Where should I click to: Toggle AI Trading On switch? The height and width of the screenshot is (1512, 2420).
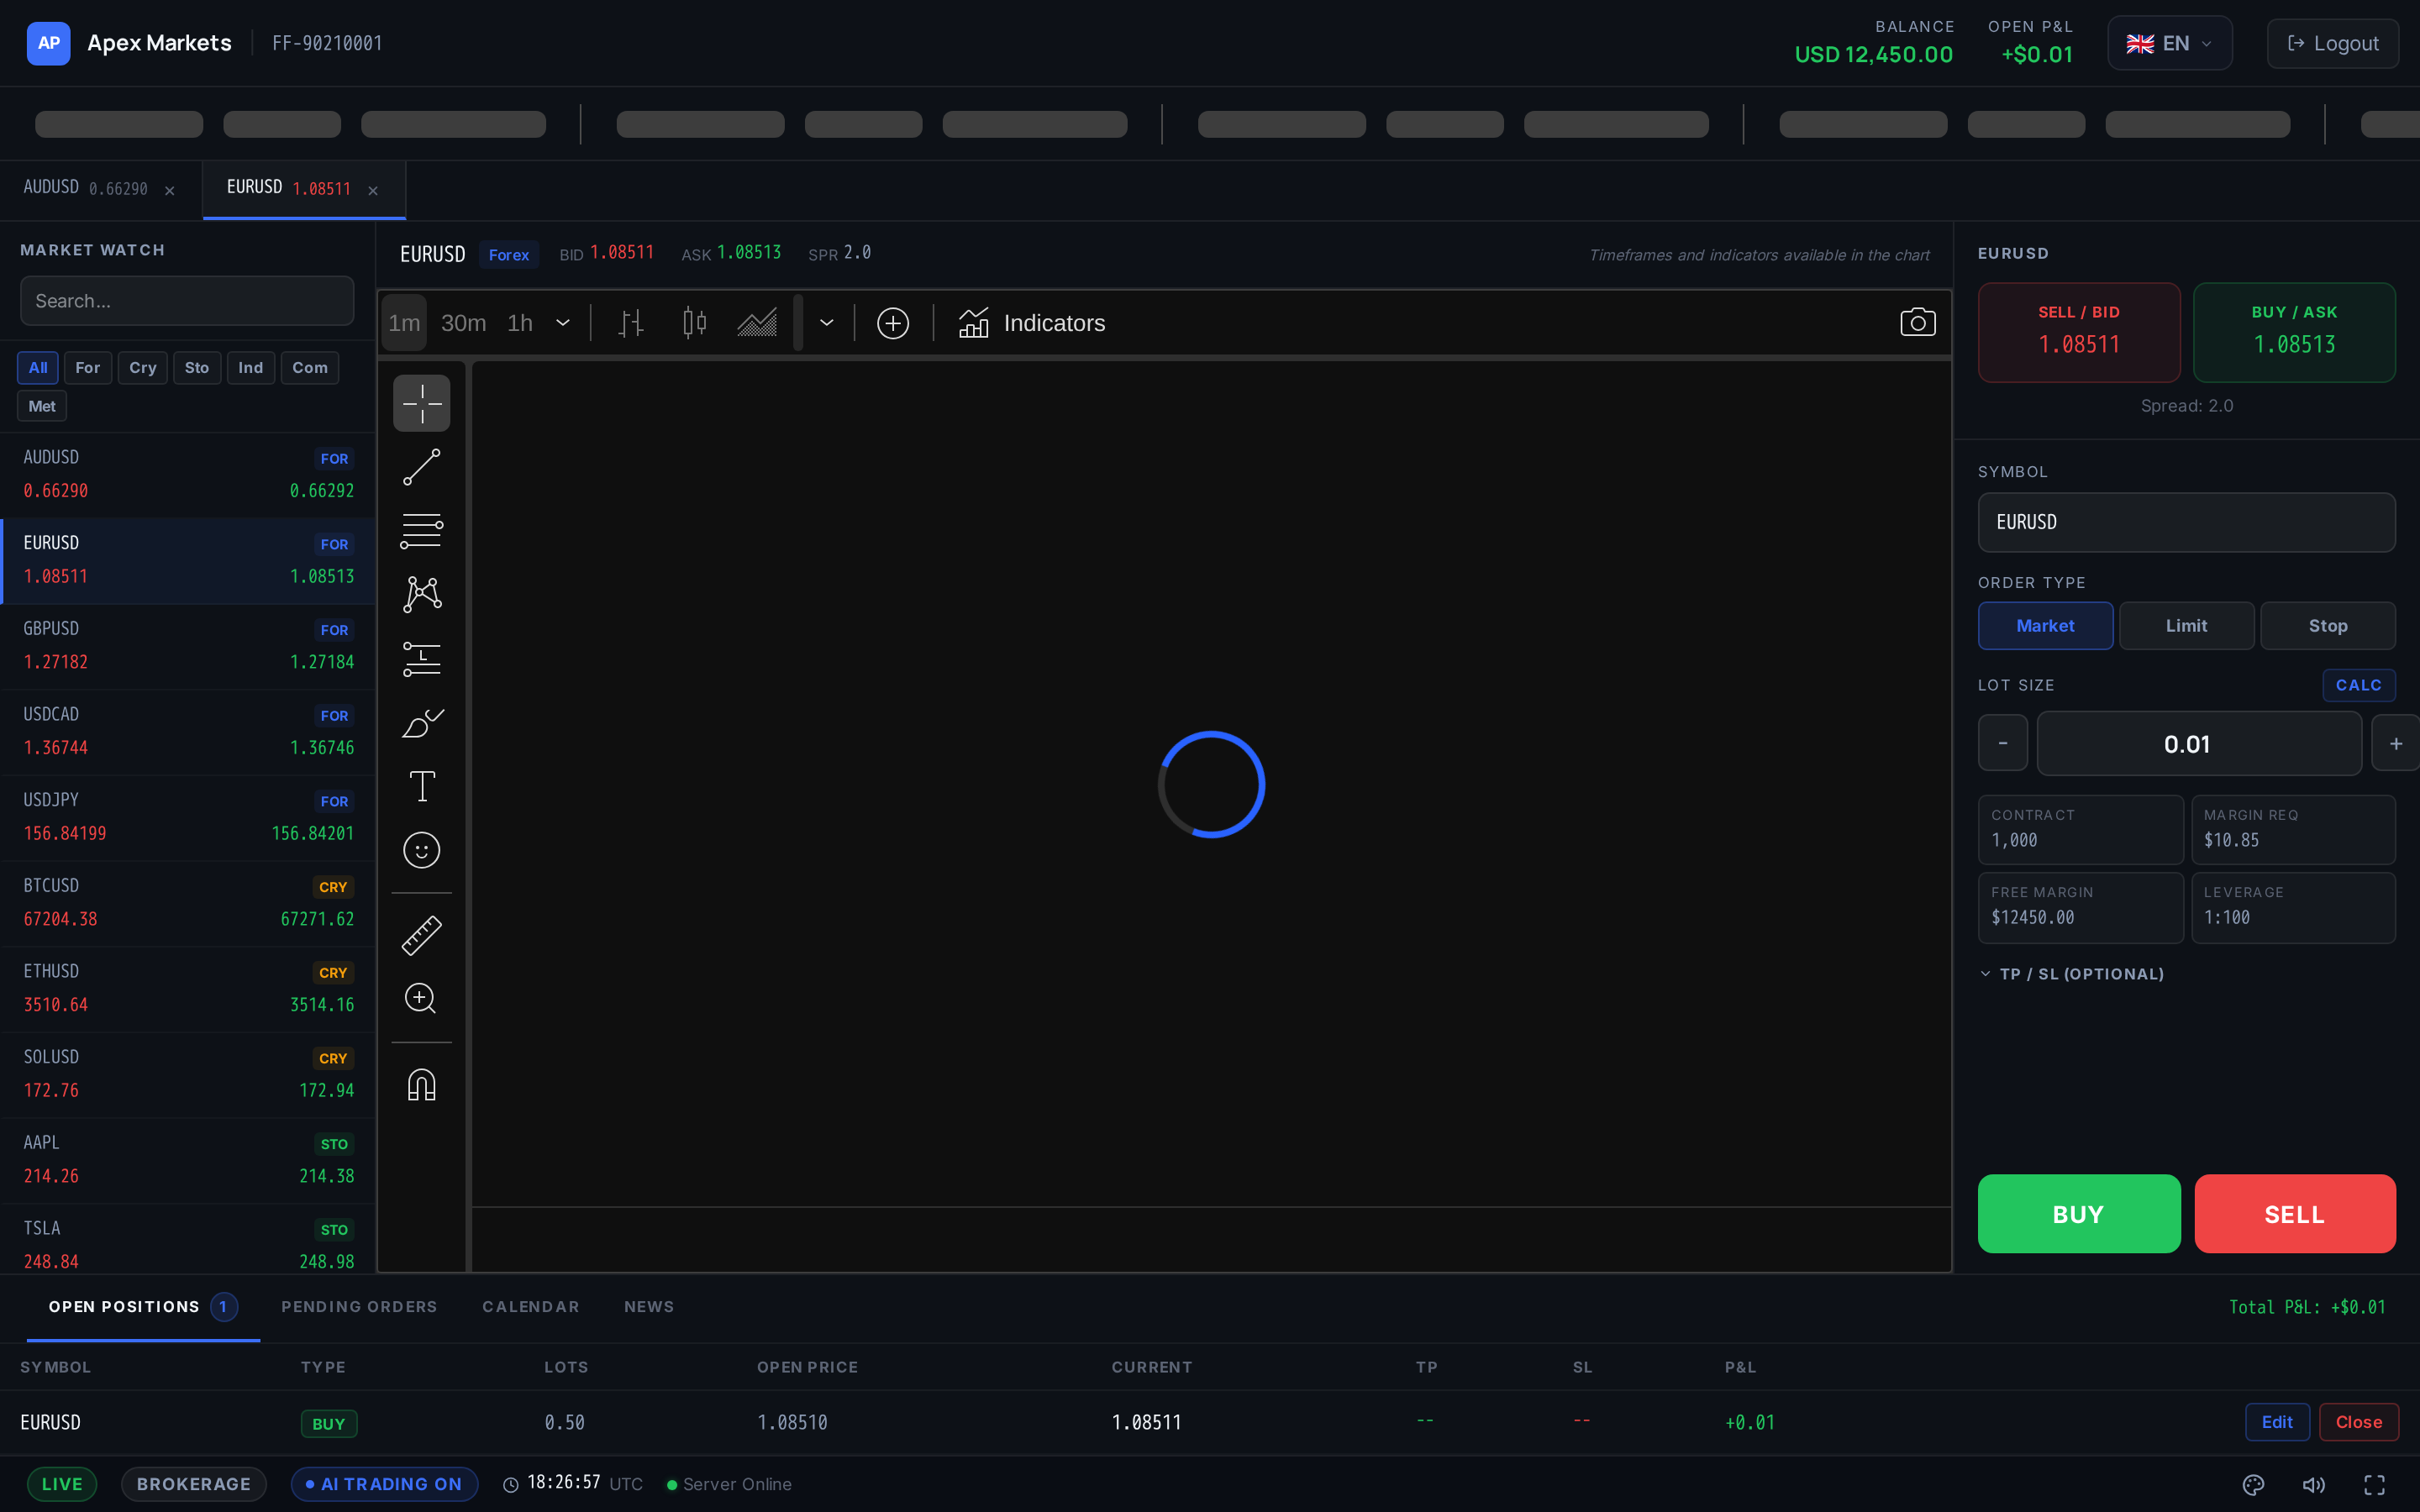(385, 1484)
